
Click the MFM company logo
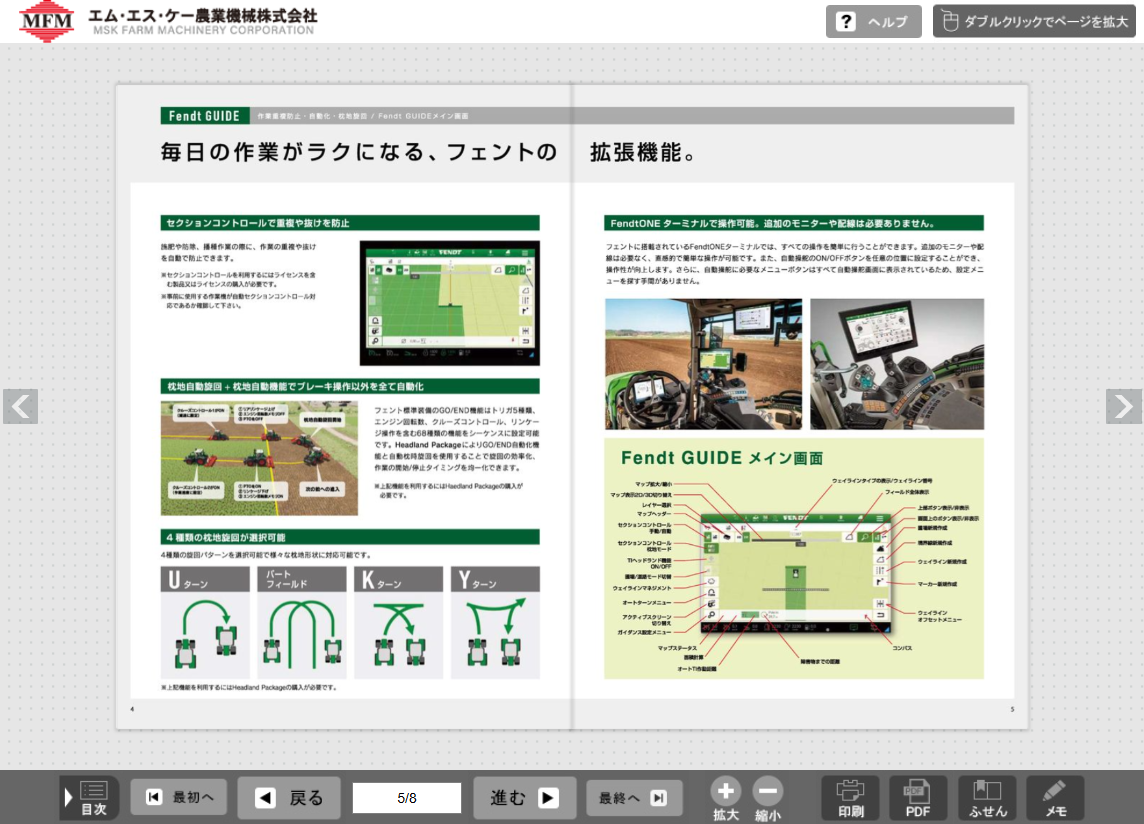46,20
